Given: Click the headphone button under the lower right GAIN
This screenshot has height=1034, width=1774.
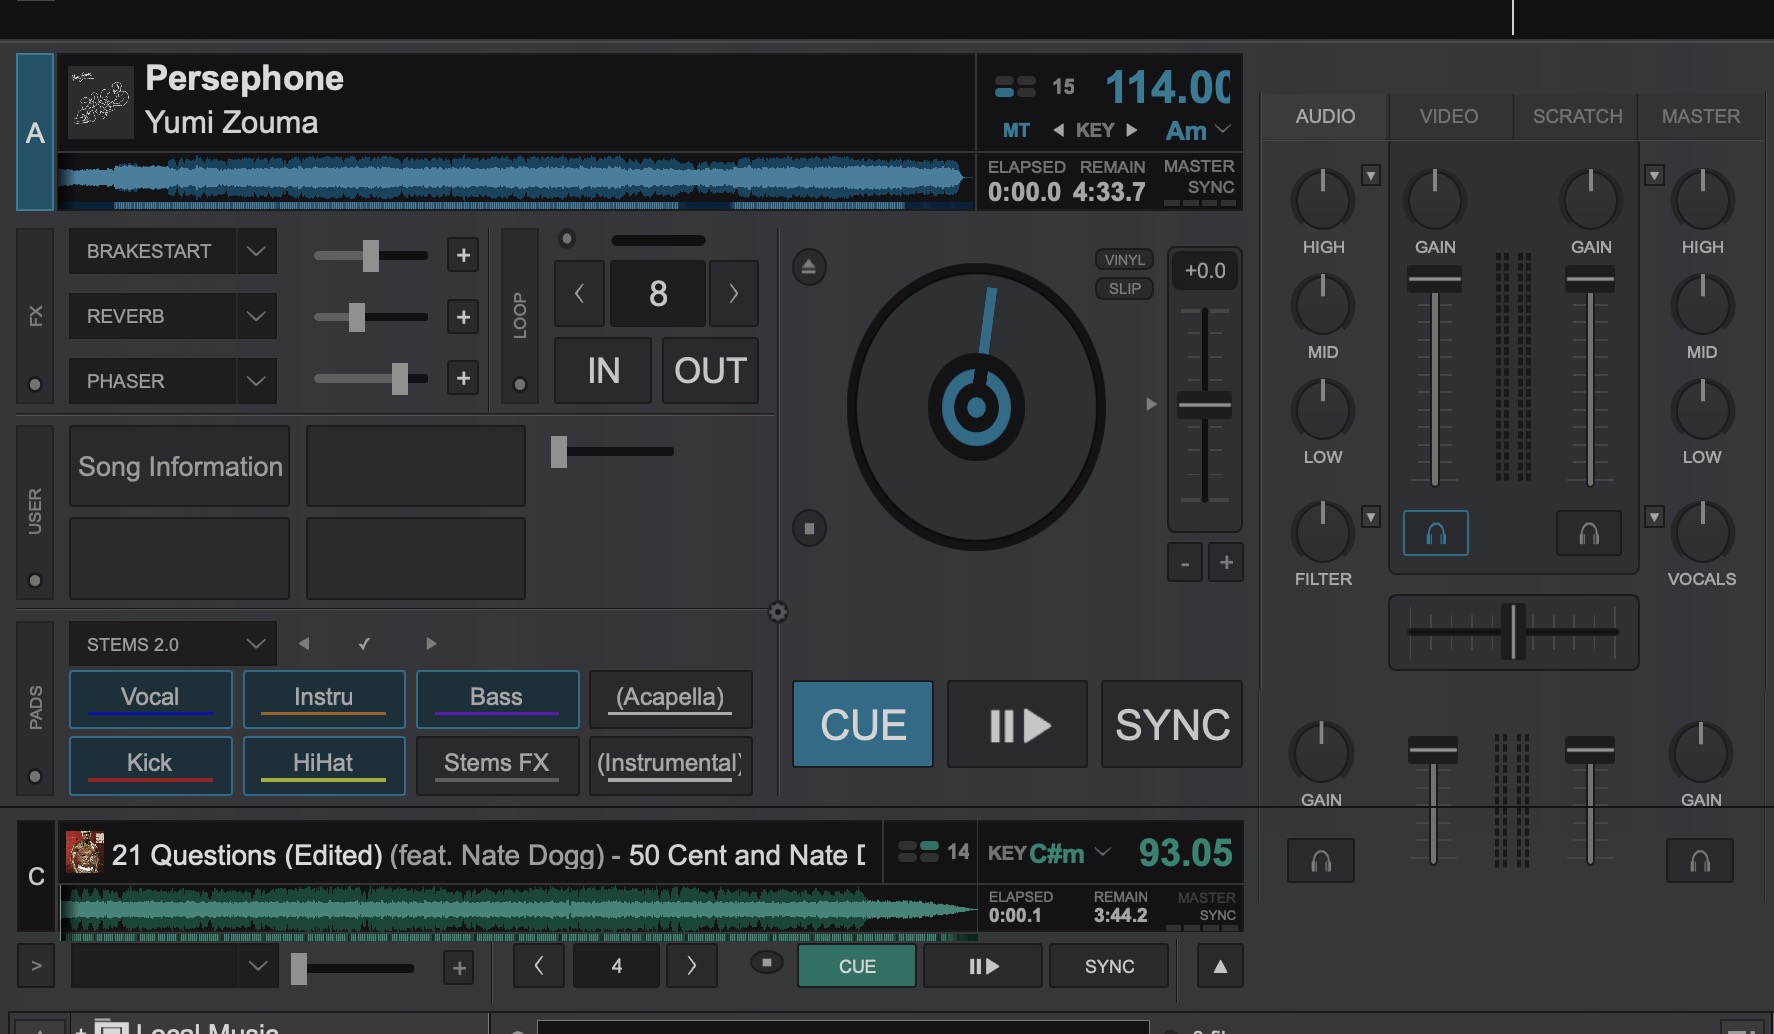Looking at the screenshot, I should coord(1700,860).
